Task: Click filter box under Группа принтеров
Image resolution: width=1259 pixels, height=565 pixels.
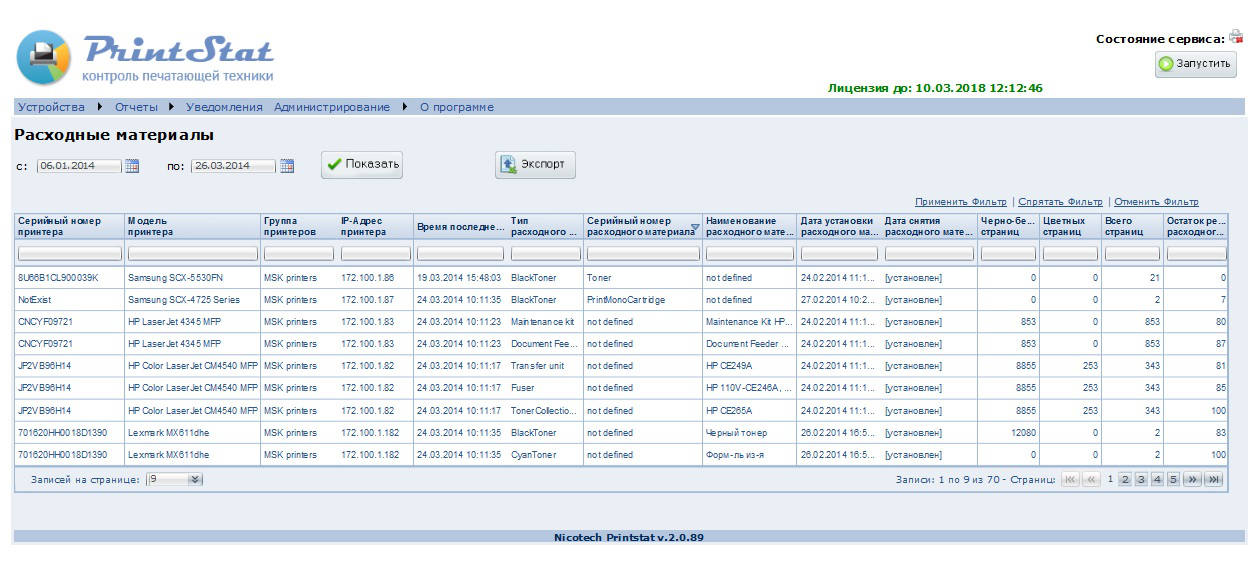Action: click(x=299, y=254)
